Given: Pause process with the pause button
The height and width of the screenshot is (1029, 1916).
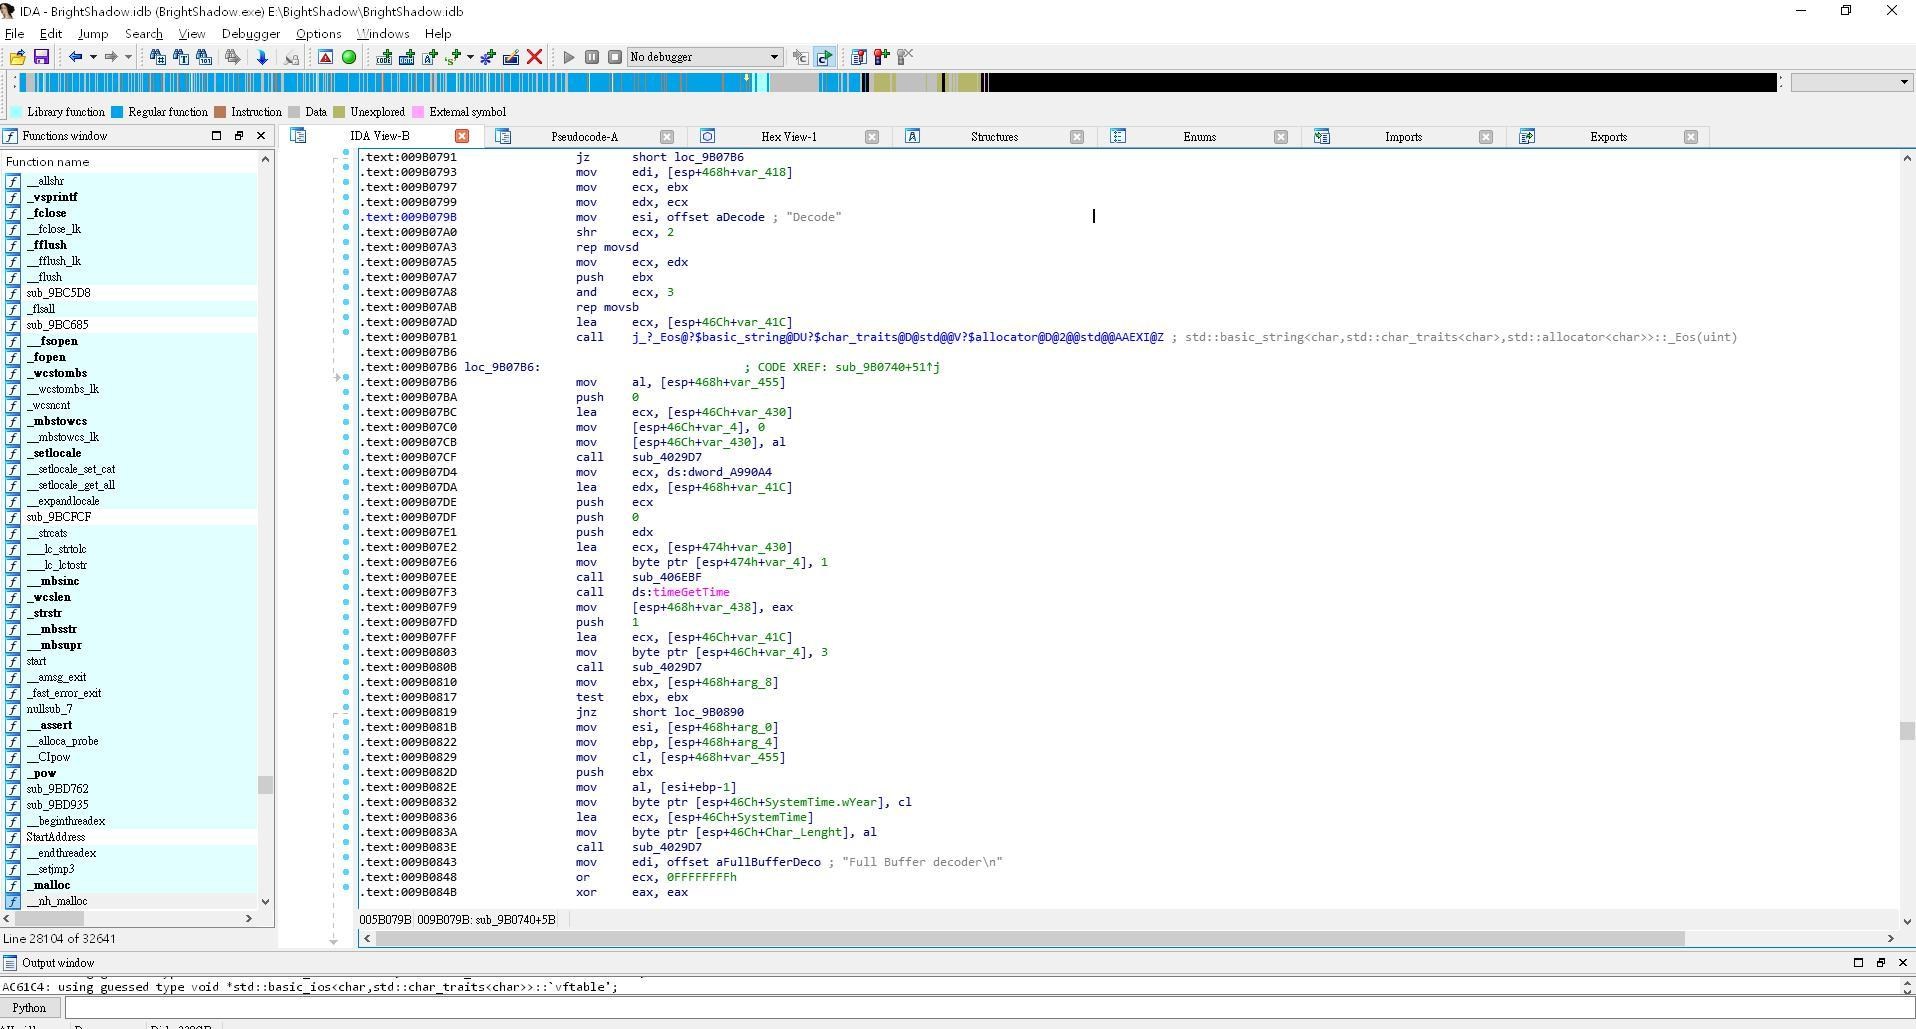Looking at the screenshot, I should click(x=592, y=57).
